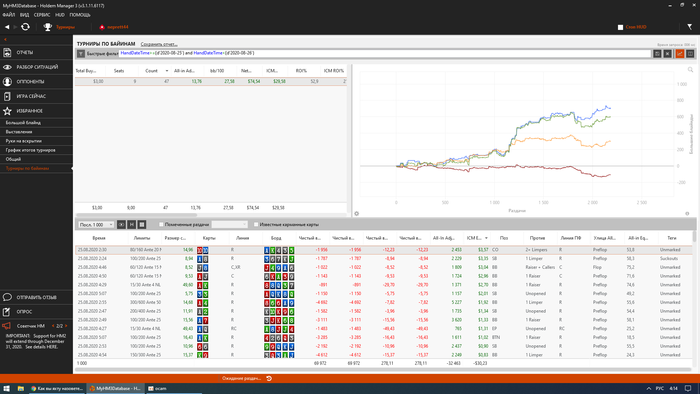Go back with the left arrow icon
700x394 pixels.
click(x=7, y=27)
